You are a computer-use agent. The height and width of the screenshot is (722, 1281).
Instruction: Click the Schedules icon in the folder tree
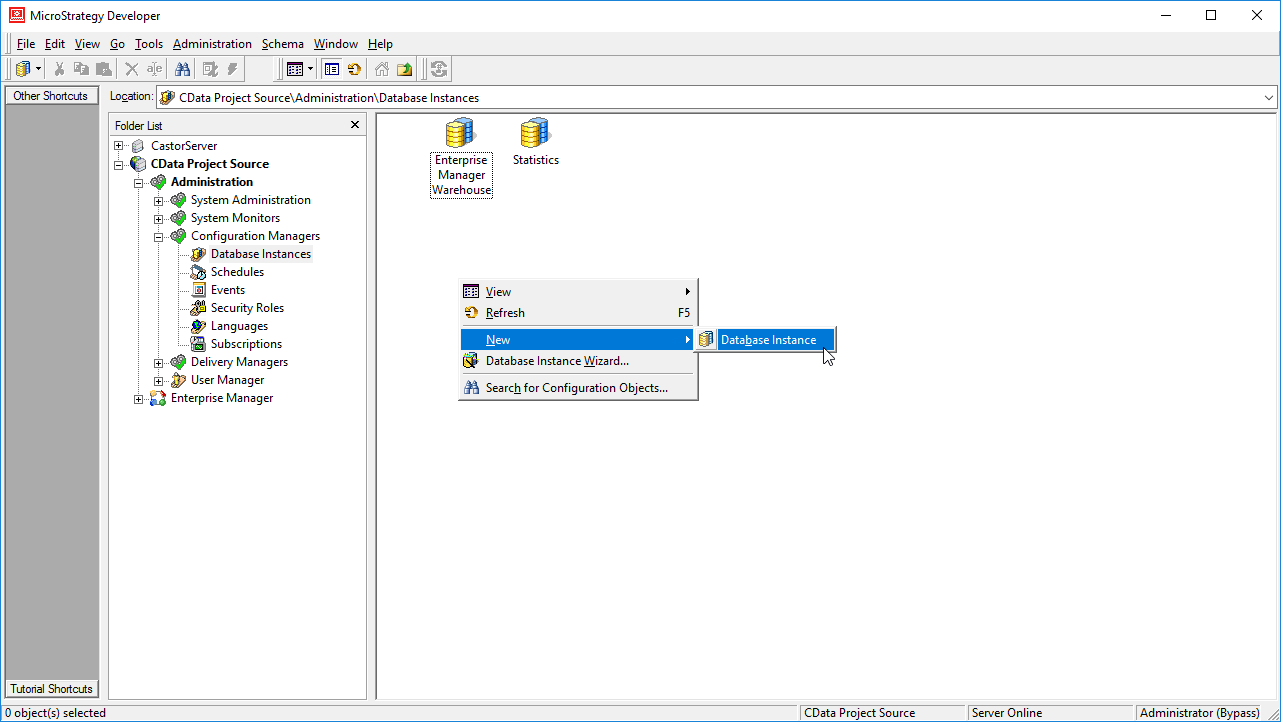[x=198, y=272]
